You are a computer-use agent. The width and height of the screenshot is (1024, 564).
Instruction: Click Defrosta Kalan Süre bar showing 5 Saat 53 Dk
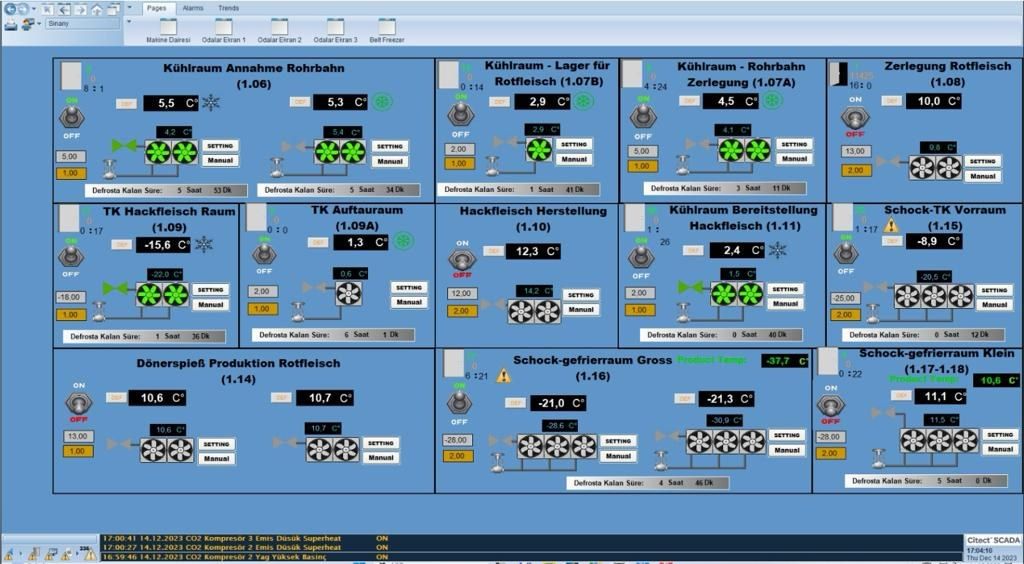[x=166, y=191]
